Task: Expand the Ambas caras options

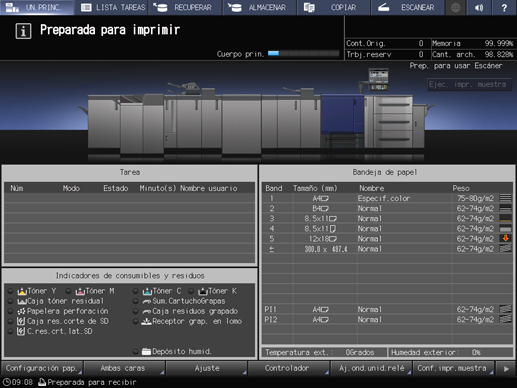Action: 124,368
